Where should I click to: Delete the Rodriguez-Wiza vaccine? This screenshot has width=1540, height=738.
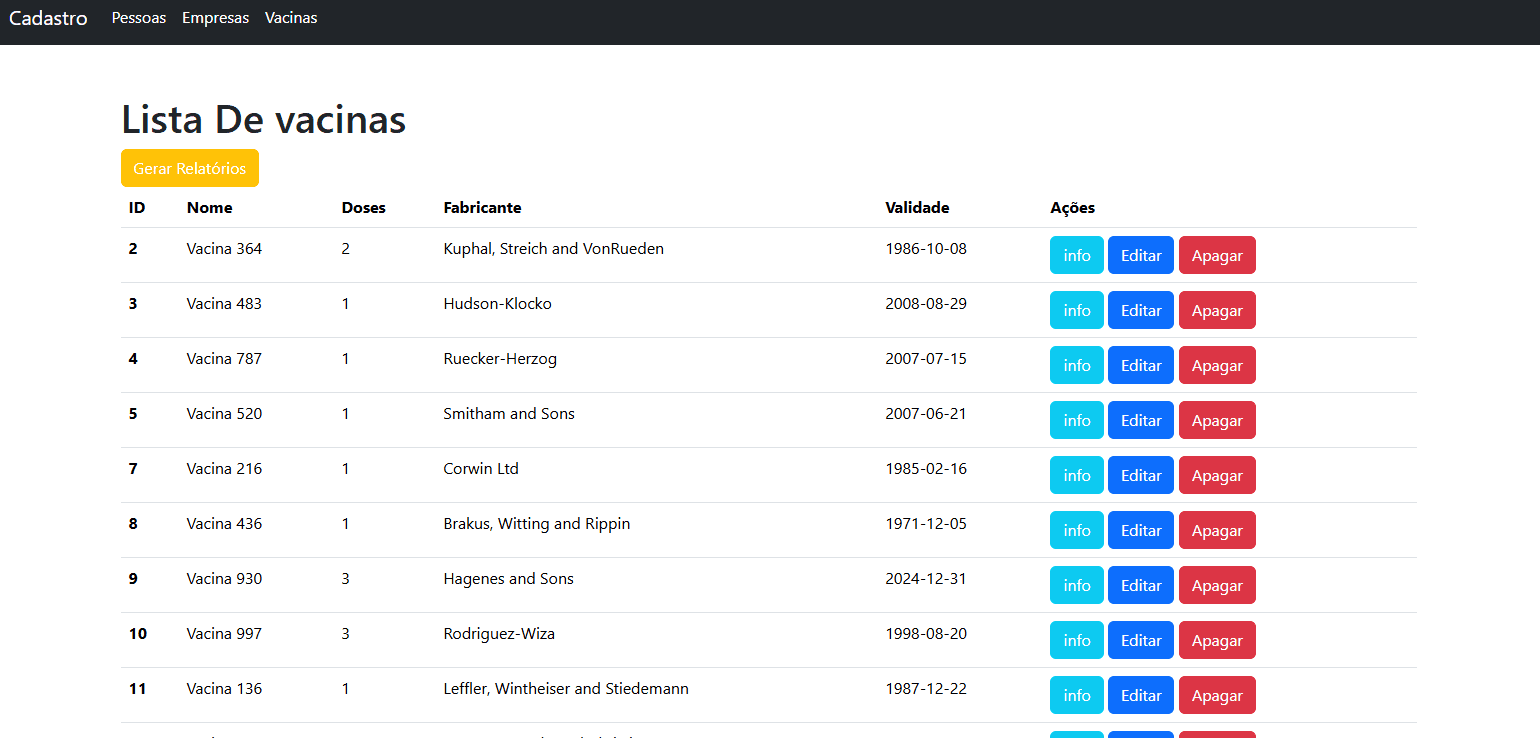tap(1217, 640)
